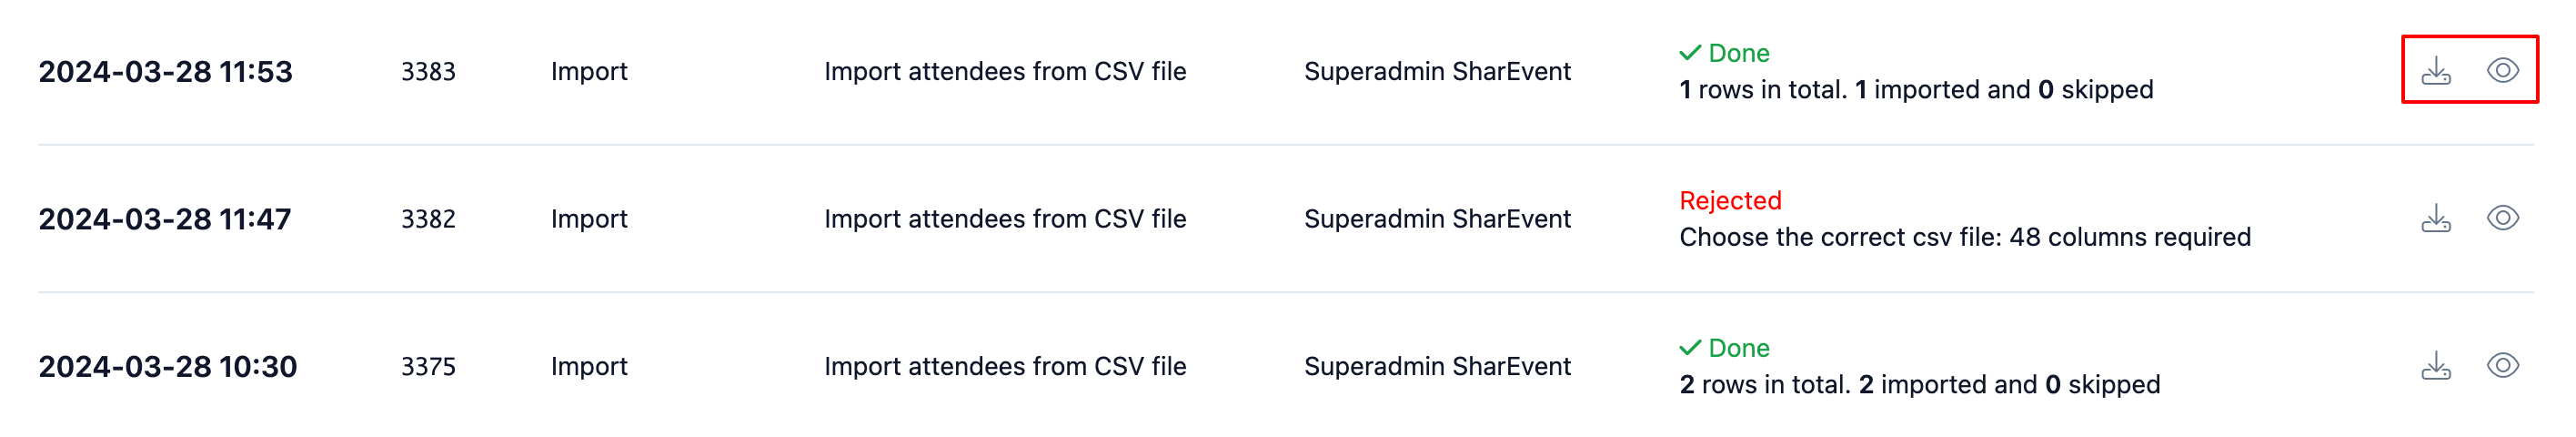Screen dimensions: 2576x437
Task: Click "2 rows in total" result summary
Action: (x=1920, y=385)
